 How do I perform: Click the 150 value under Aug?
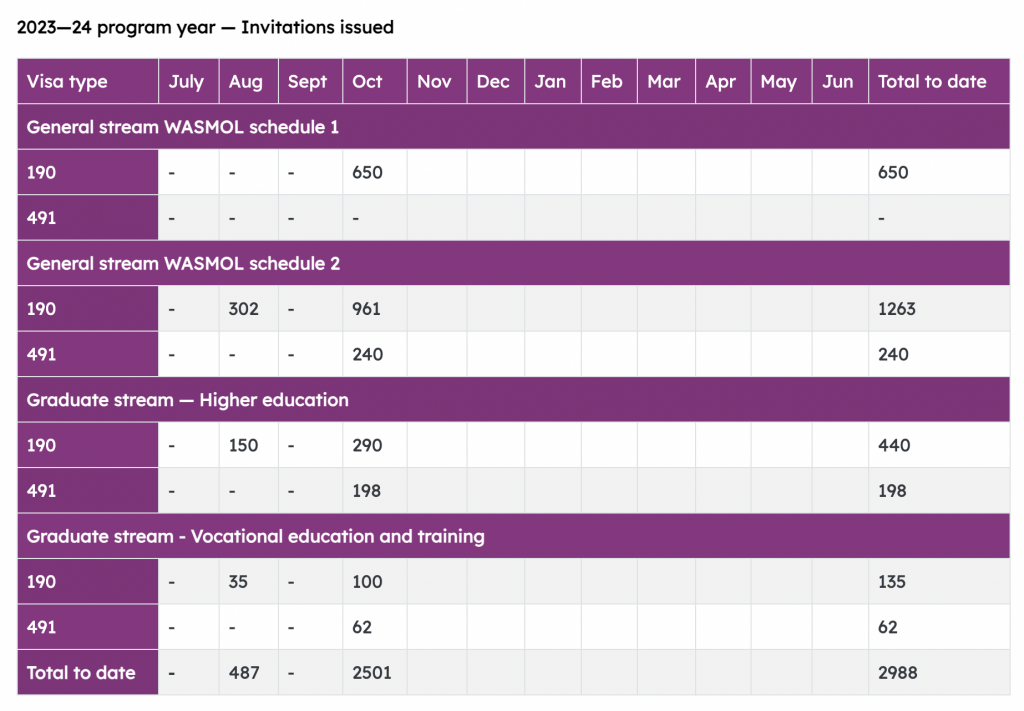pos(244,446)
